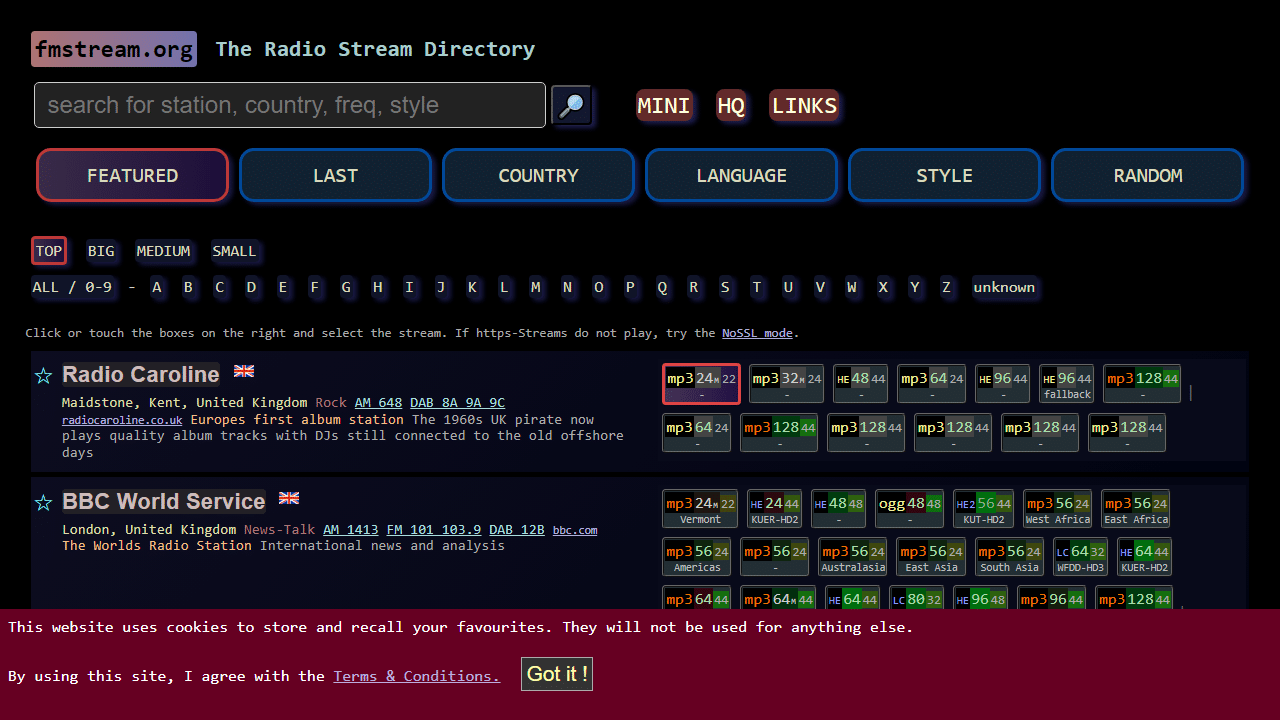Star Radio Caroline as favourite
Viewport: 1280px width, 720px height.
[x=43, y=376]
